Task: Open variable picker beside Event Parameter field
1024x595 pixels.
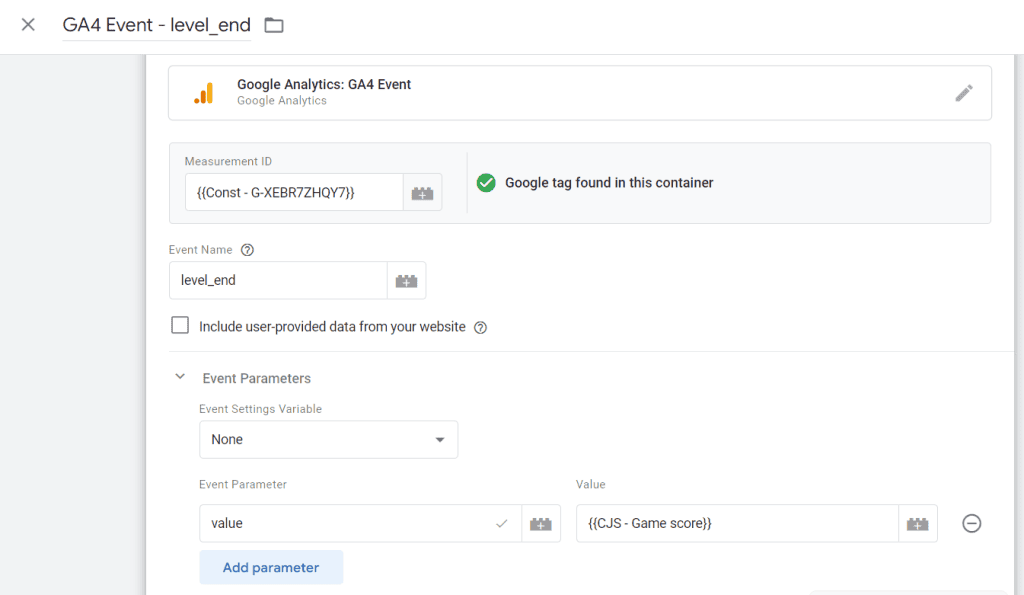Action: pyautogui.click(x=541, y=523)
